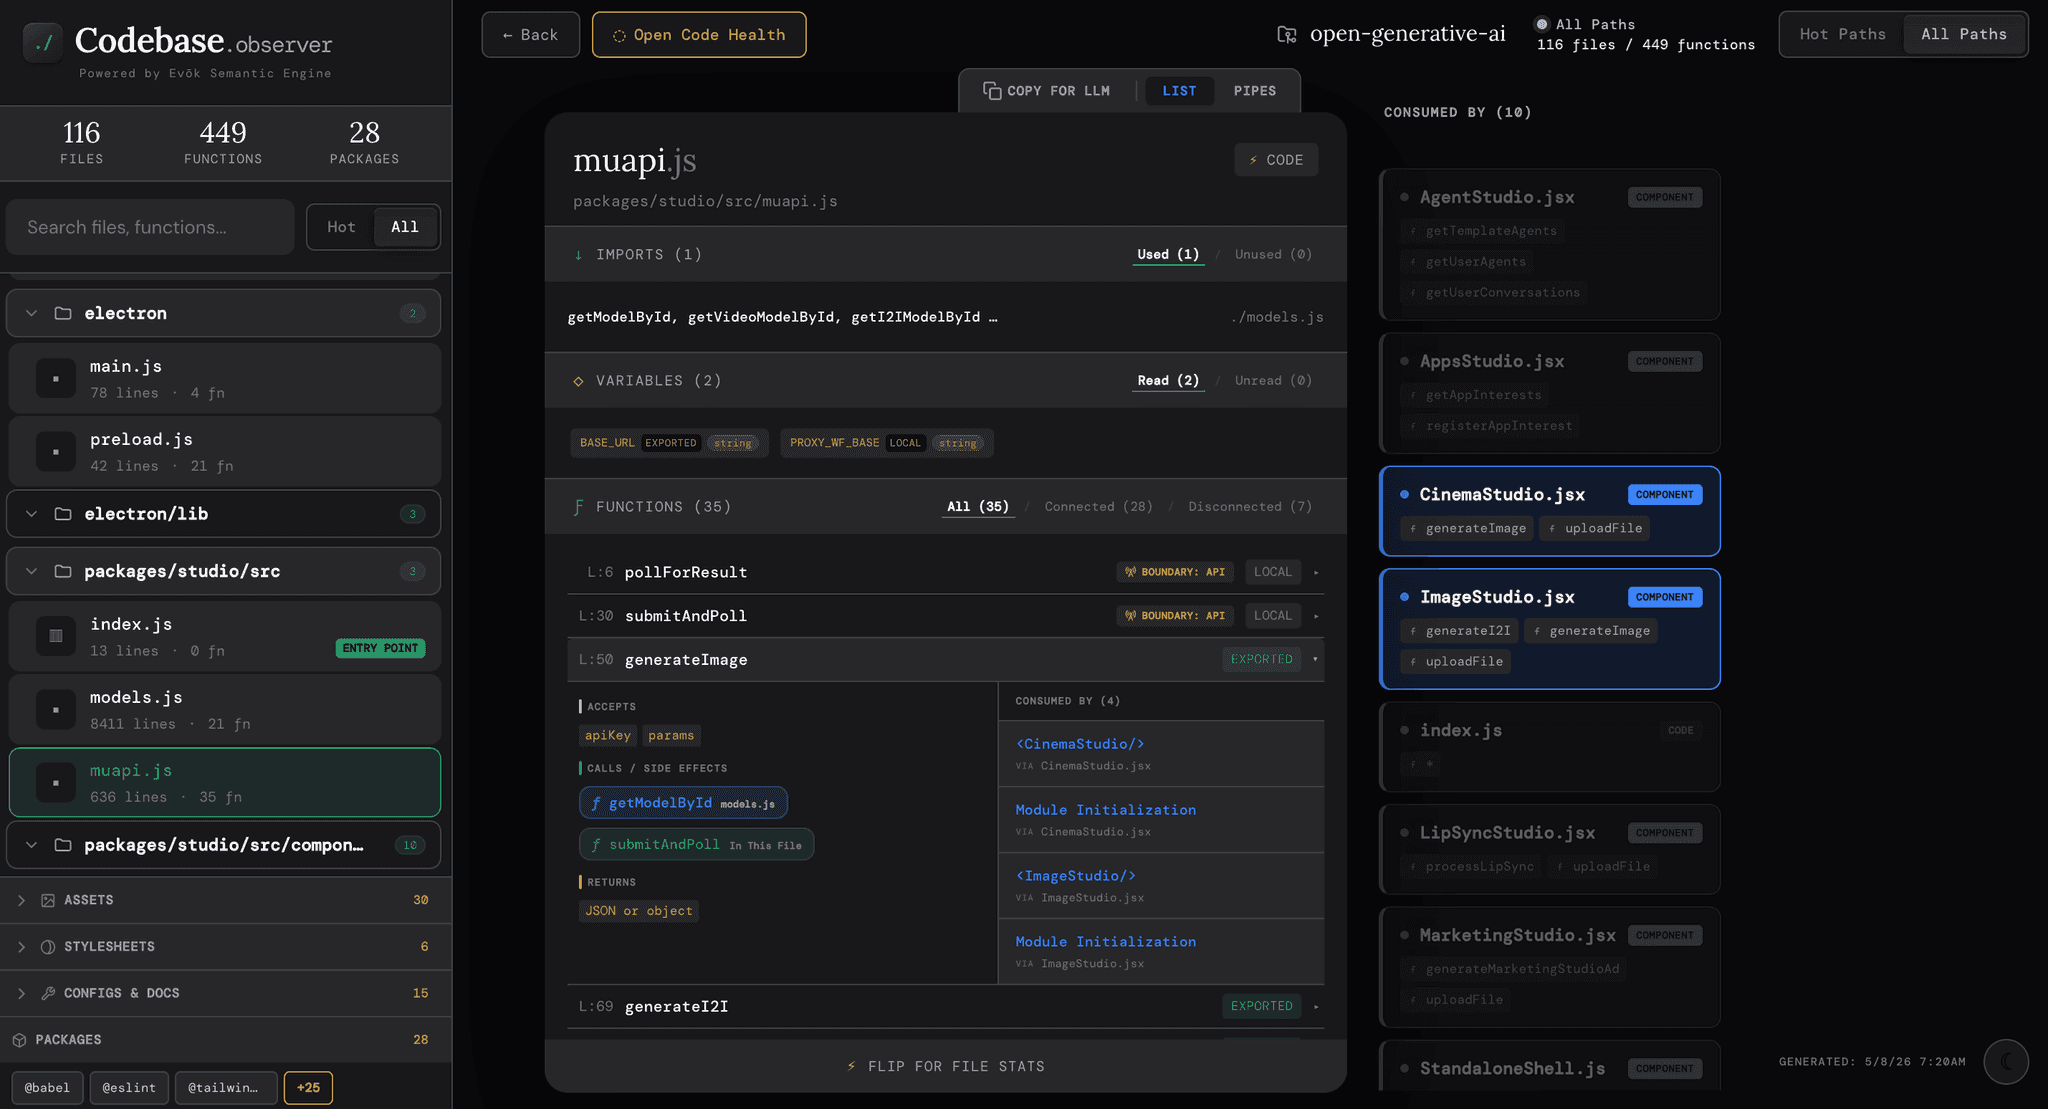Click the main.js file icon
2048x1109 pixels.
pos(56,379)
